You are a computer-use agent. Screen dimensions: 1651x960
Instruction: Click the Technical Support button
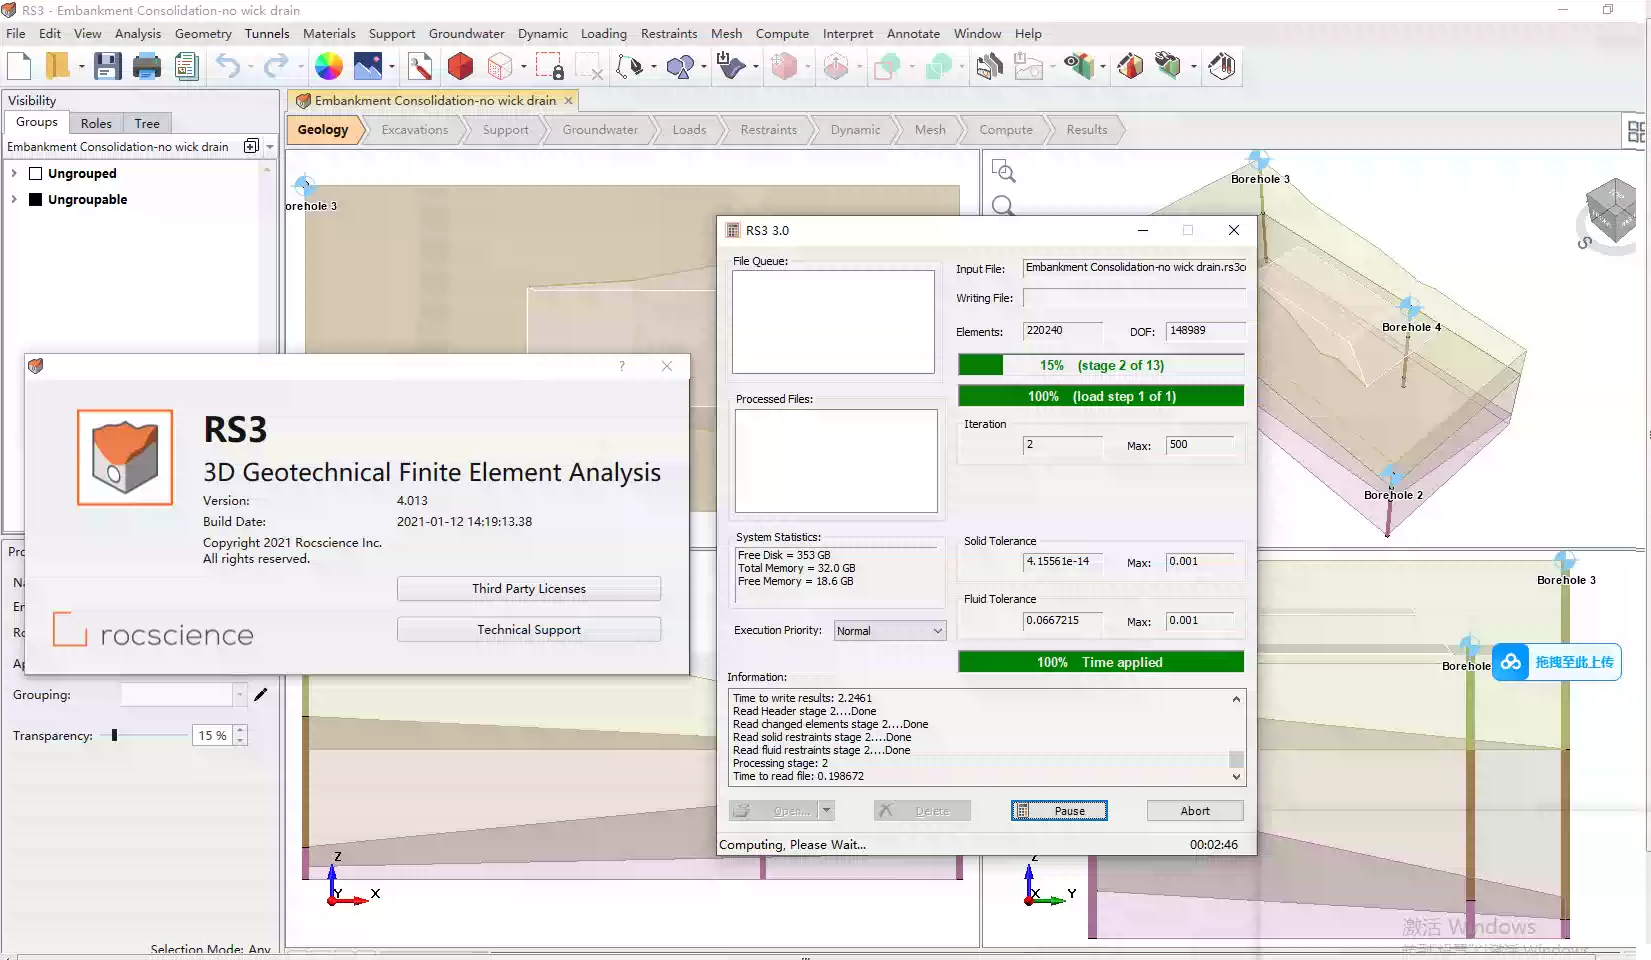coord(529,629)
